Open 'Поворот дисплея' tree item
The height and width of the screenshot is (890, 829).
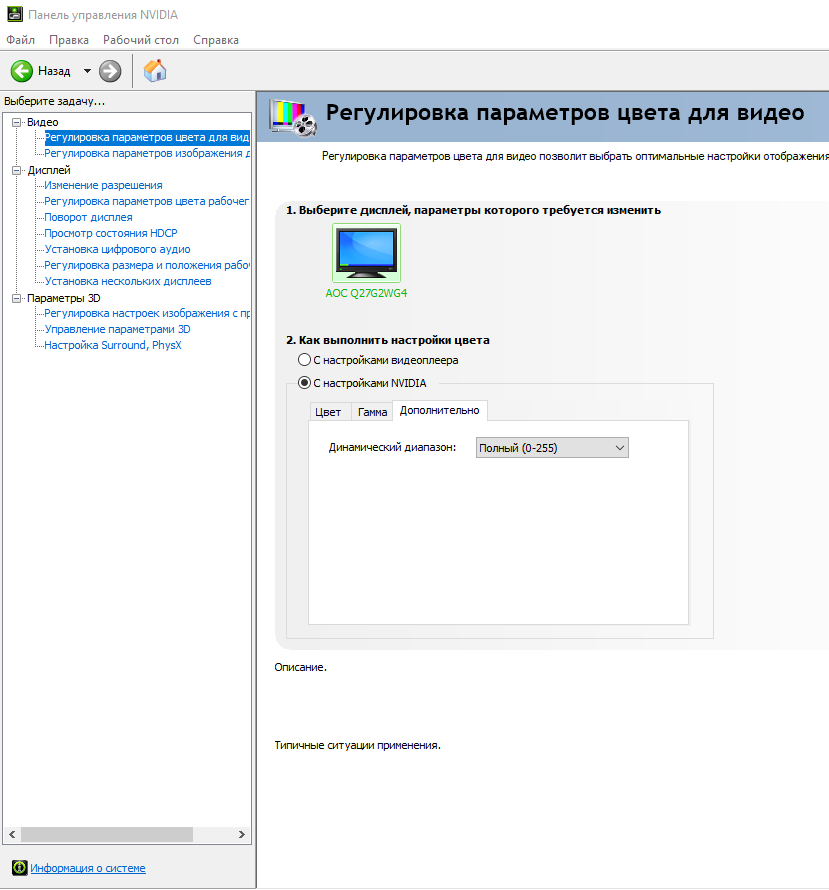coord(89,217)
